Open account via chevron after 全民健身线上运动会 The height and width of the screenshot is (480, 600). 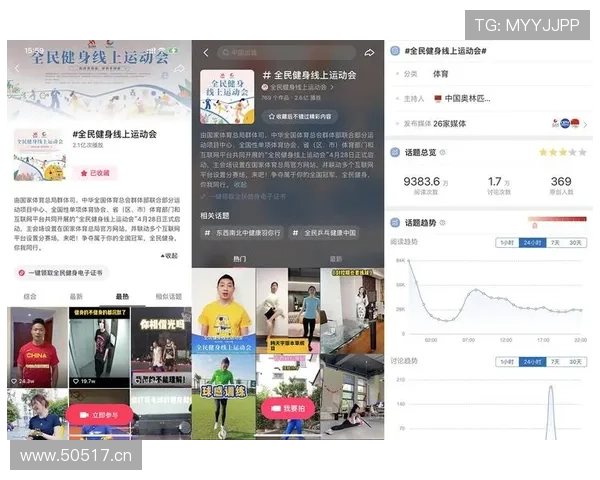332,87
